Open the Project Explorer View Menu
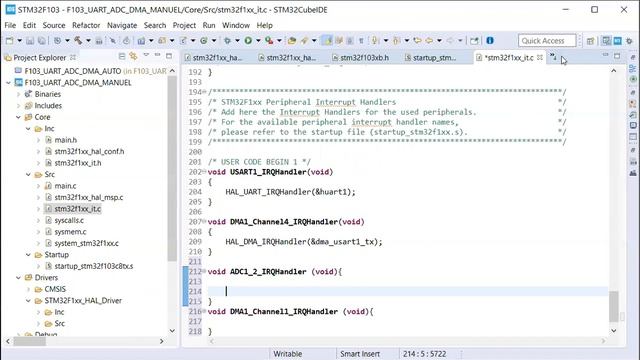This screenshot has width=640, height=360. point(146,56)
